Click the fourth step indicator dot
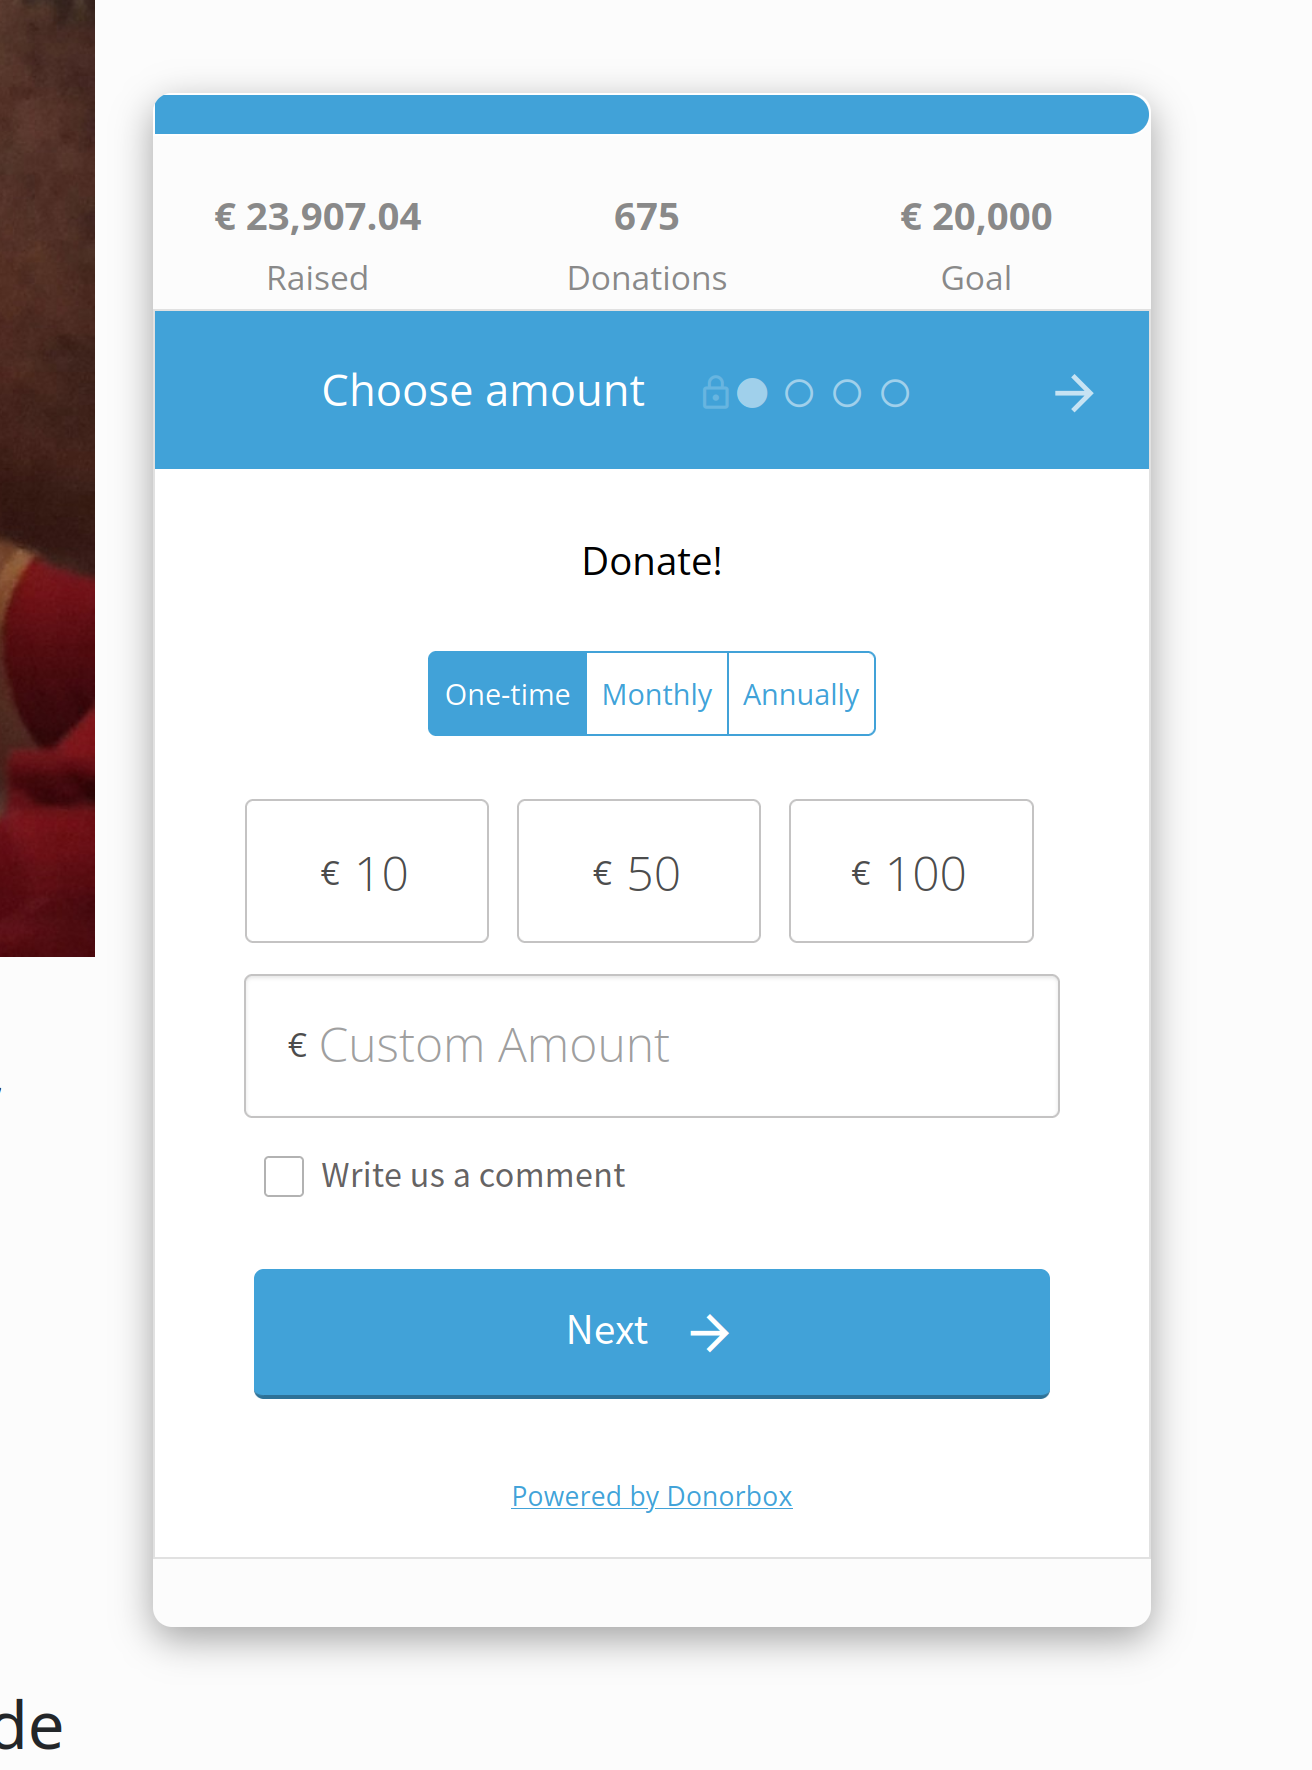This screenshot has height=1770, width=1312. tap(895, 393)
